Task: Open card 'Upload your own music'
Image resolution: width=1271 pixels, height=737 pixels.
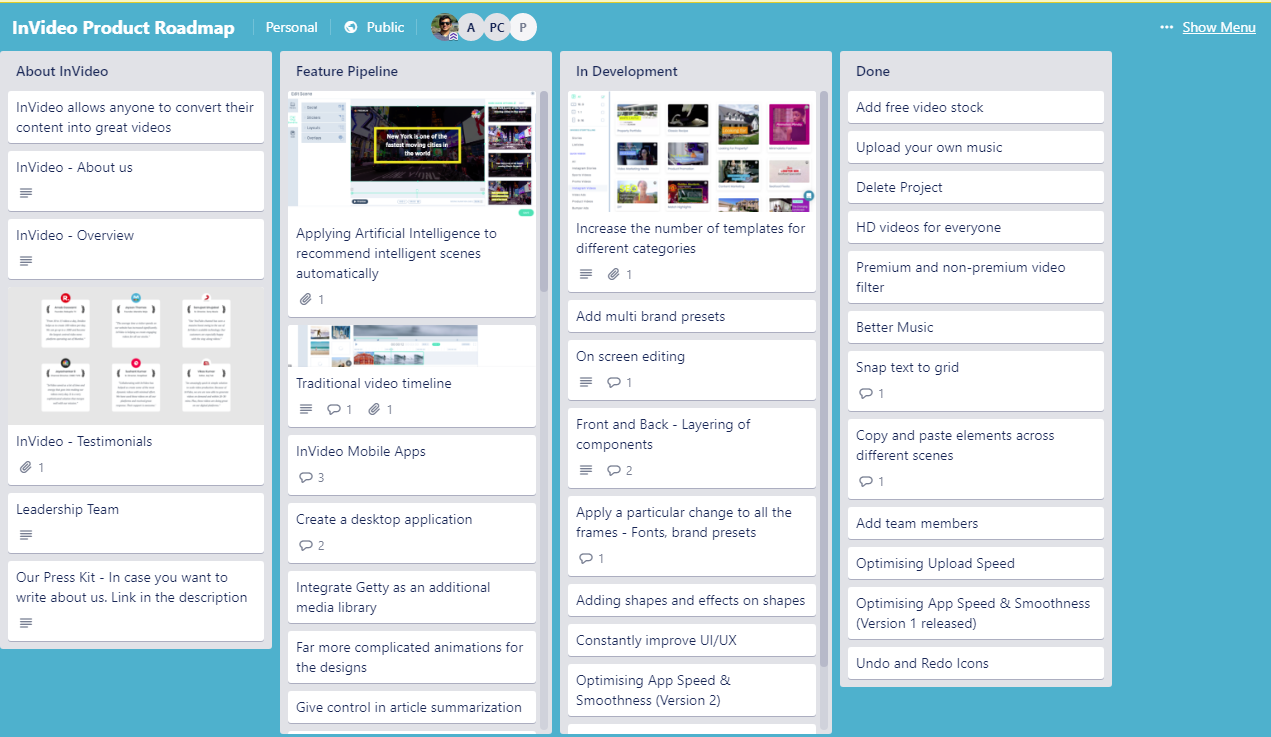Action: point(976,147)
